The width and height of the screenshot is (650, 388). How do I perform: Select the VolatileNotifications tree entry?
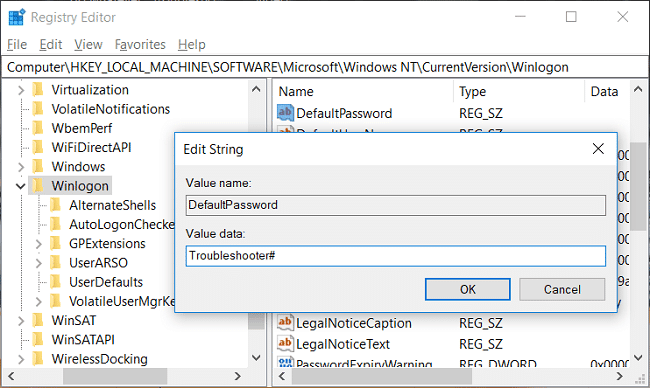[111, 109]
